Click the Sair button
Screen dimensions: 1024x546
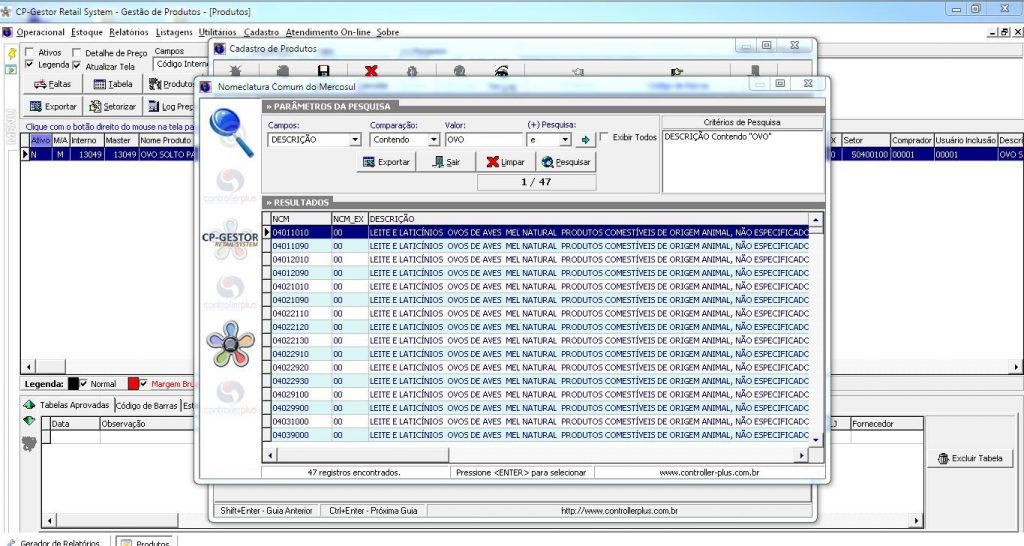[x=447, y=162]
